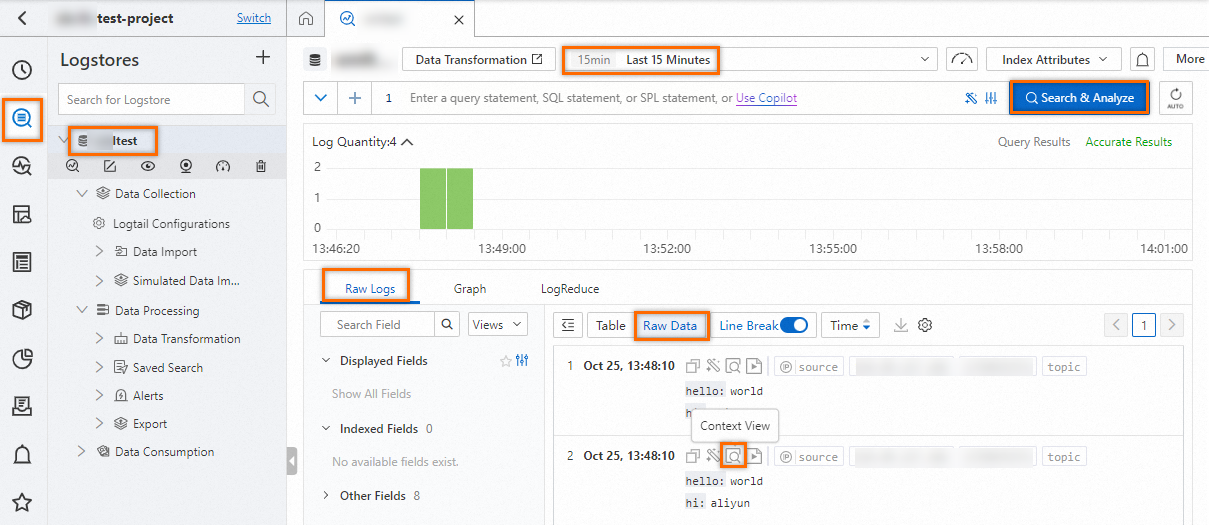This screenshot has height=525, width=1209.
Task: Download logs using the download icon
Action: point(900,325)
